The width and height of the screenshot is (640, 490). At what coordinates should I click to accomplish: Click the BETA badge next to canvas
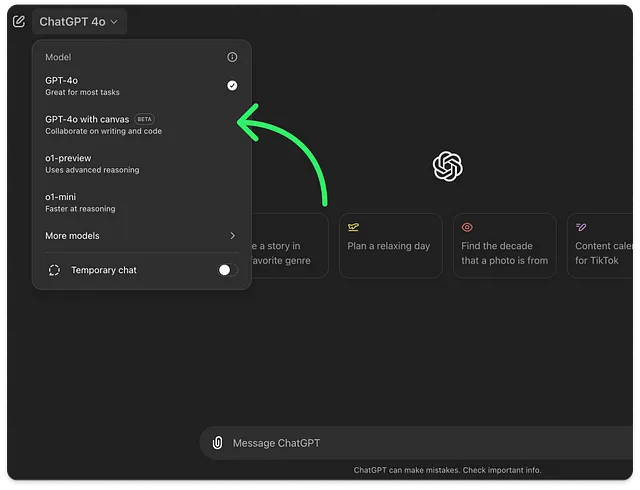tap(144, 119)
